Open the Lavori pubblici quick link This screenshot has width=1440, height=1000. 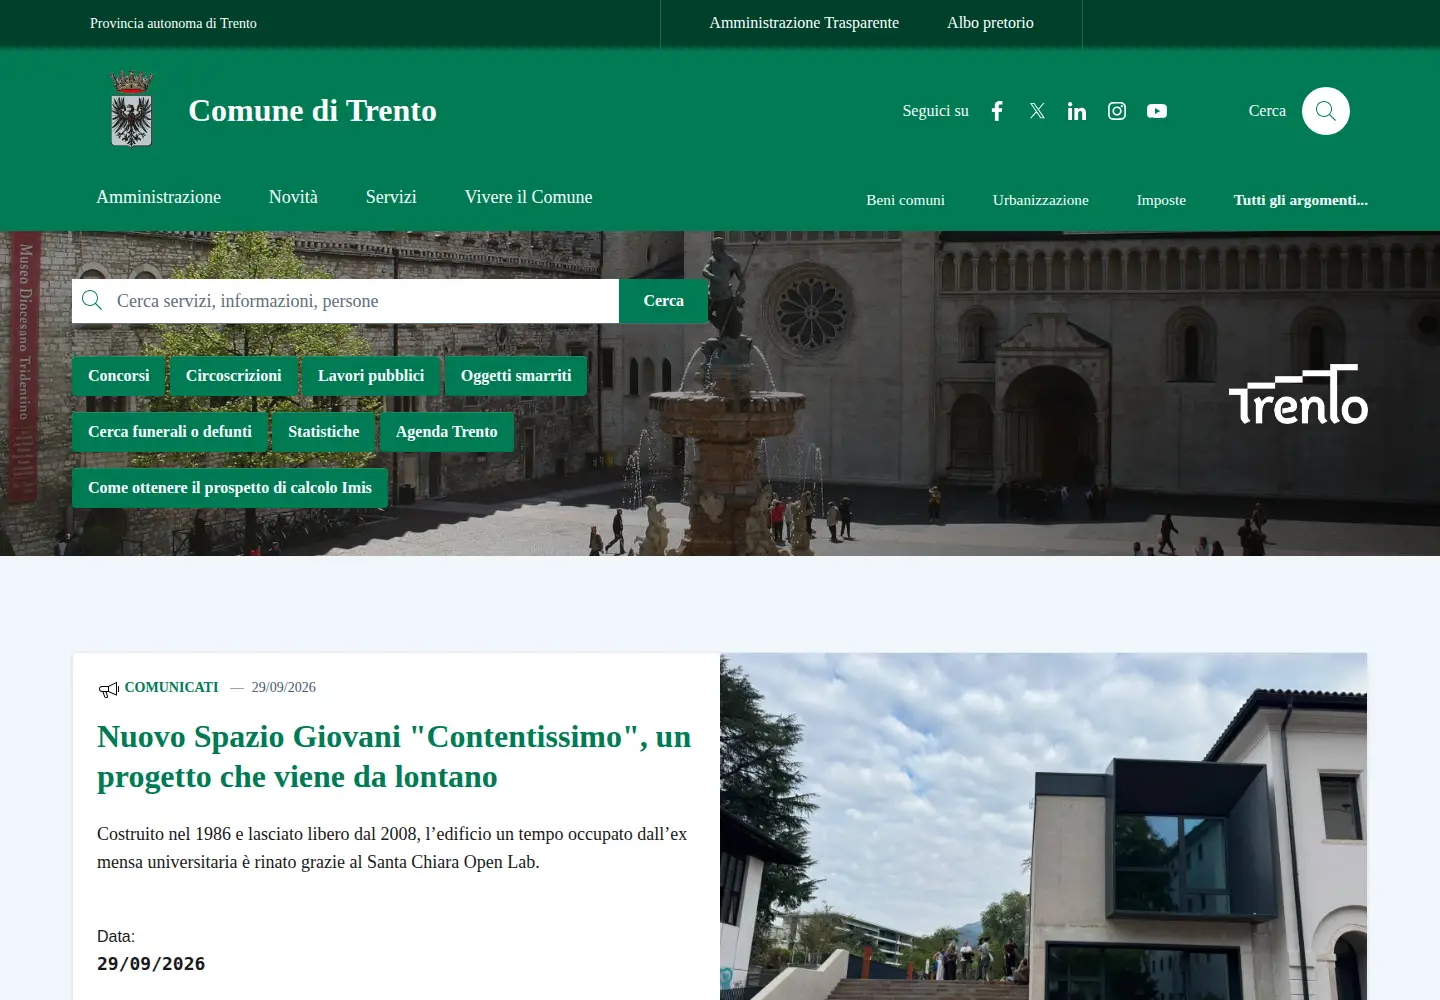[371, 376]
